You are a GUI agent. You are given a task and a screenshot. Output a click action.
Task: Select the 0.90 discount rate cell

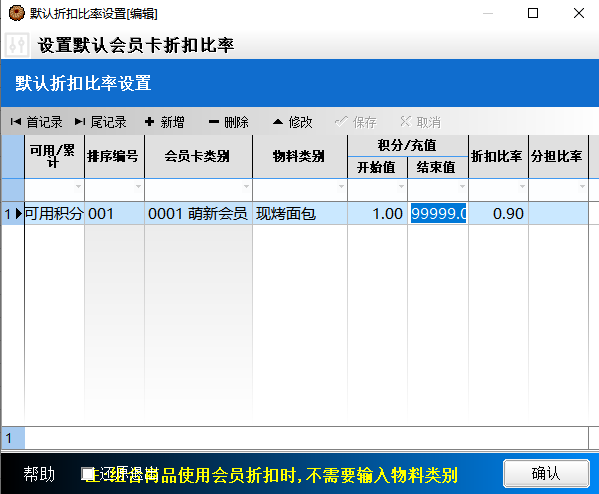[498, 213]
